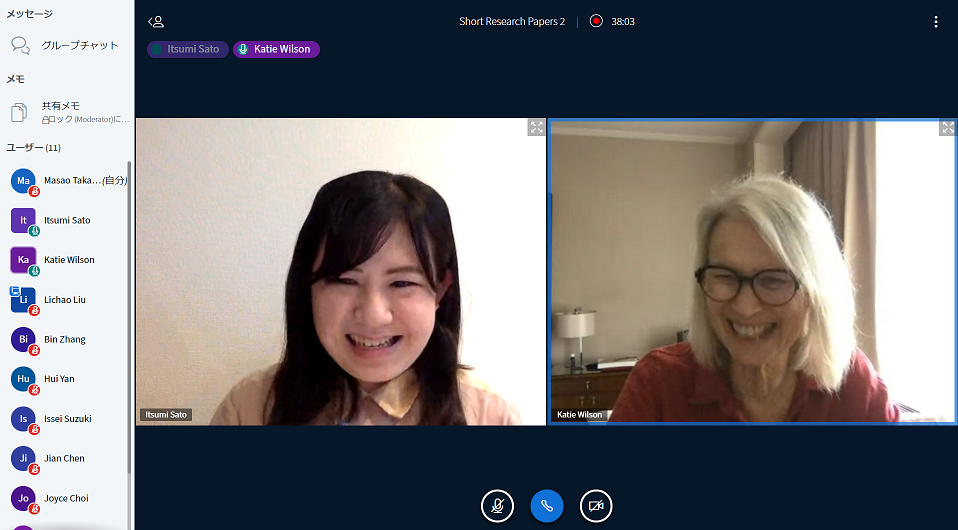Click the Katie Wilson video thumbnail
Screen dimensions: 958x530
(752, 272)
